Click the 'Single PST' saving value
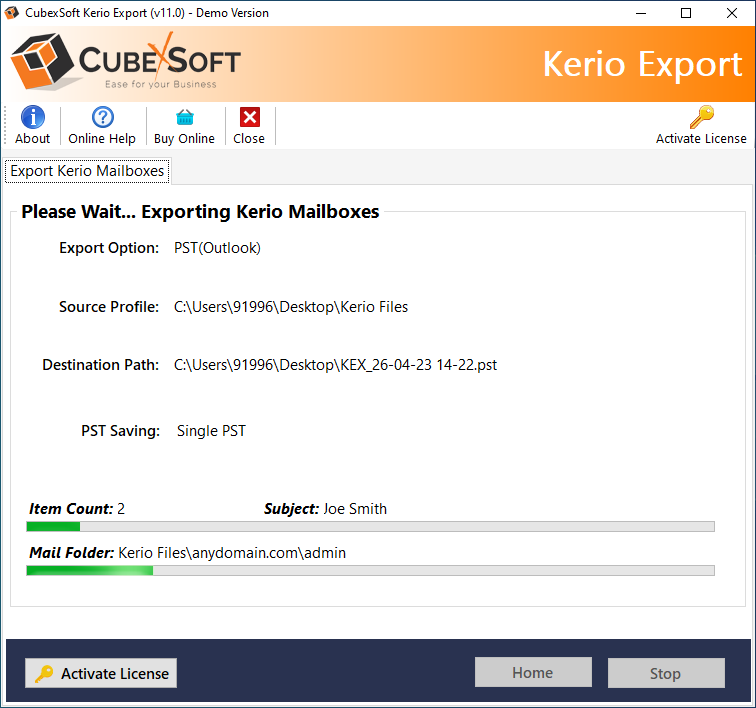The width and height of the screenshot is (756, 708). tap(211, 431)
